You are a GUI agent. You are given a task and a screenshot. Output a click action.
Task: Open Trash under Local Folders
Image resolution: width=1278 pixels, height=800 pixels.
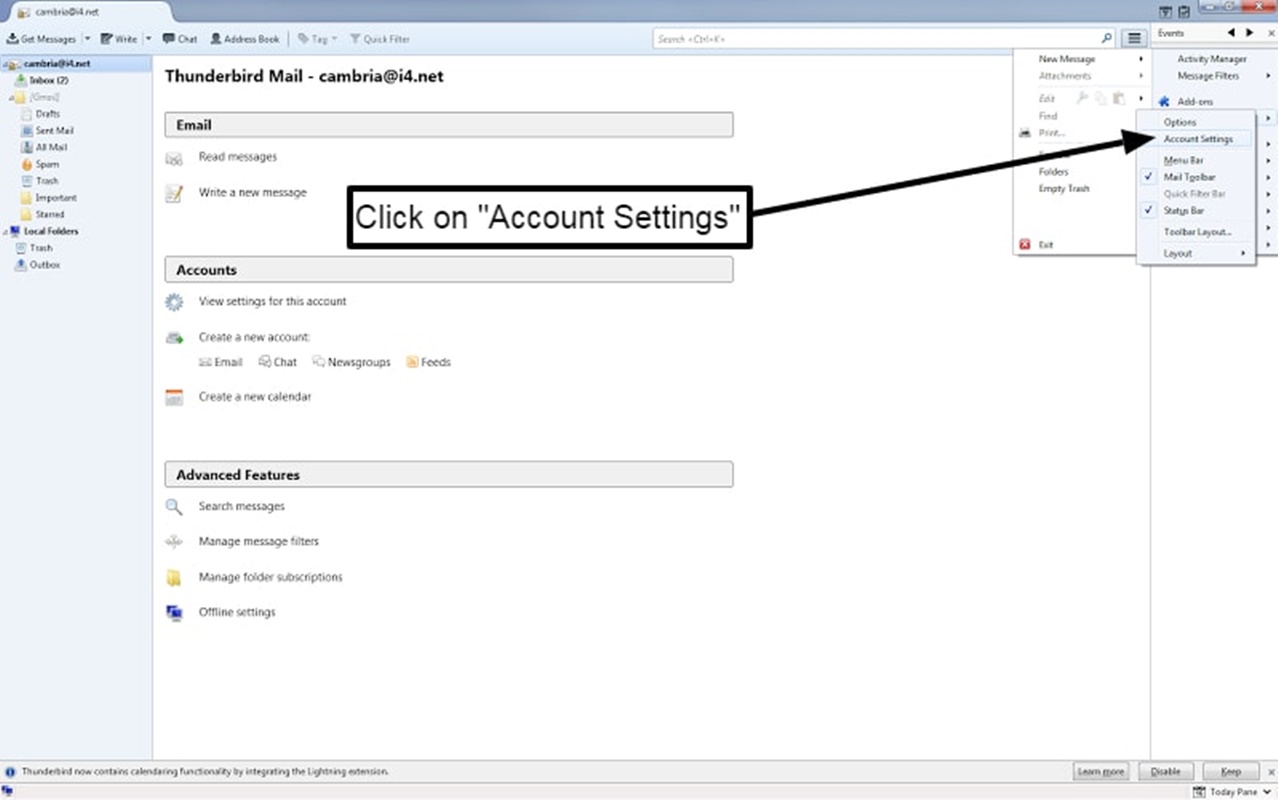coord(40,248)
